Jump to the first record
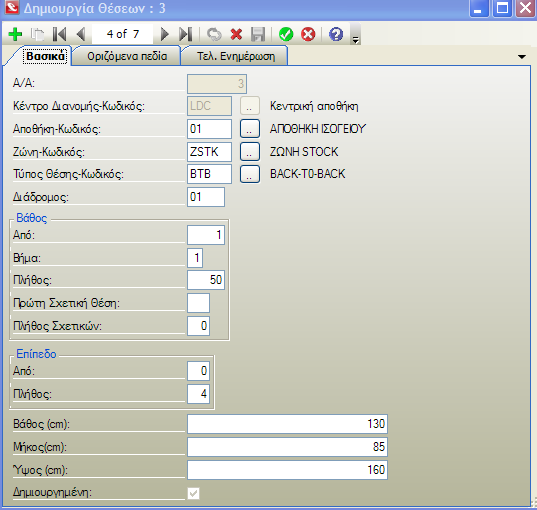The height and width of the screenshot is (510, 537). pos(59,34)
